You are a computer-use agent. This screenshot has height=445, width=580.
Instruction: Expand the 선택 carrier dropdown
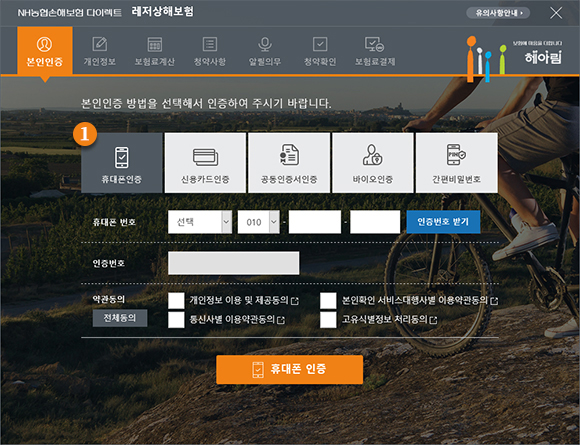(200, 222)
